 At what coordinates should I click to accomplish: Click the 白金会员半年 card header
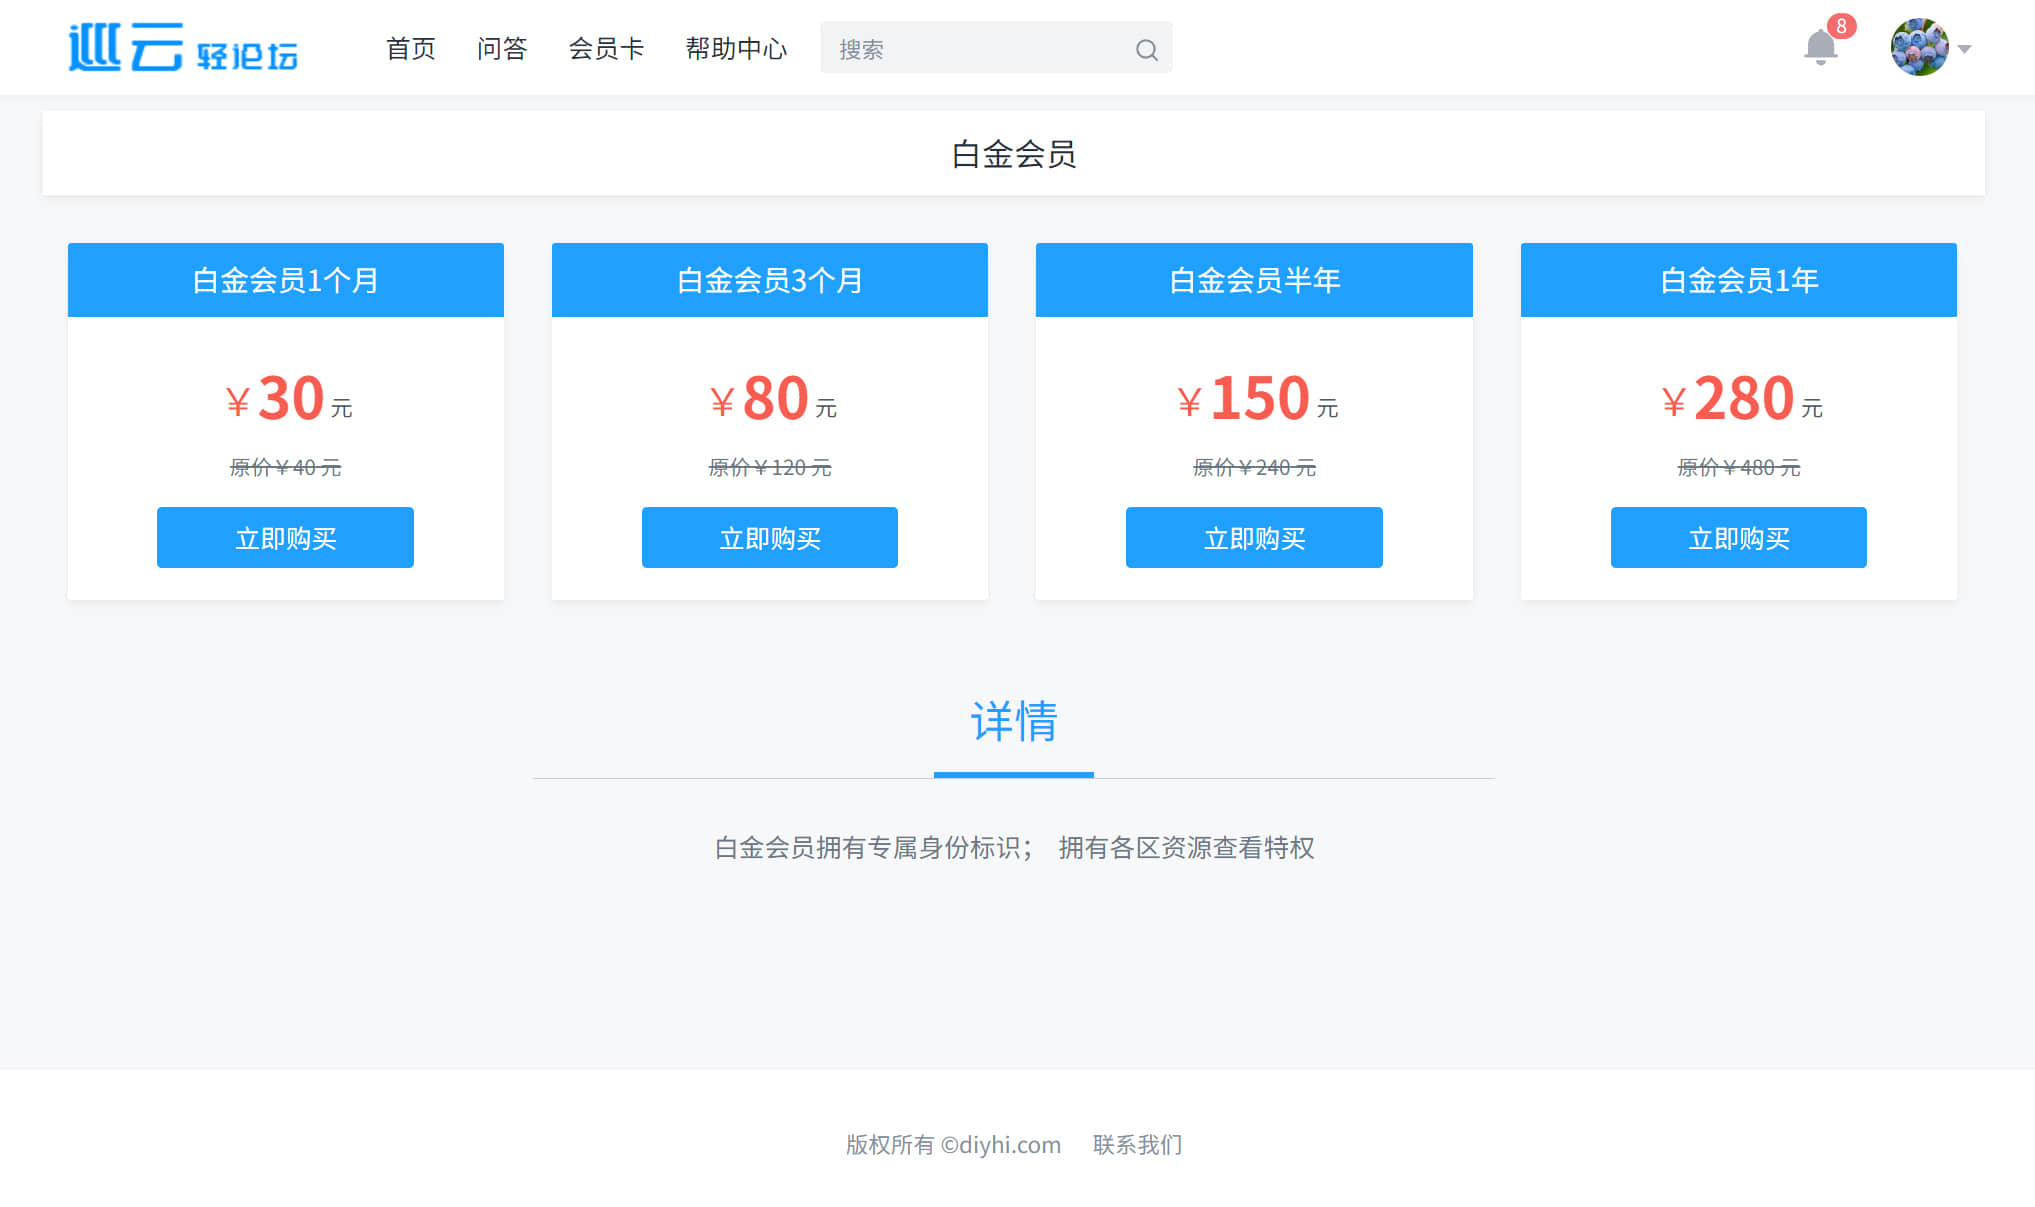pos(1254,280)
